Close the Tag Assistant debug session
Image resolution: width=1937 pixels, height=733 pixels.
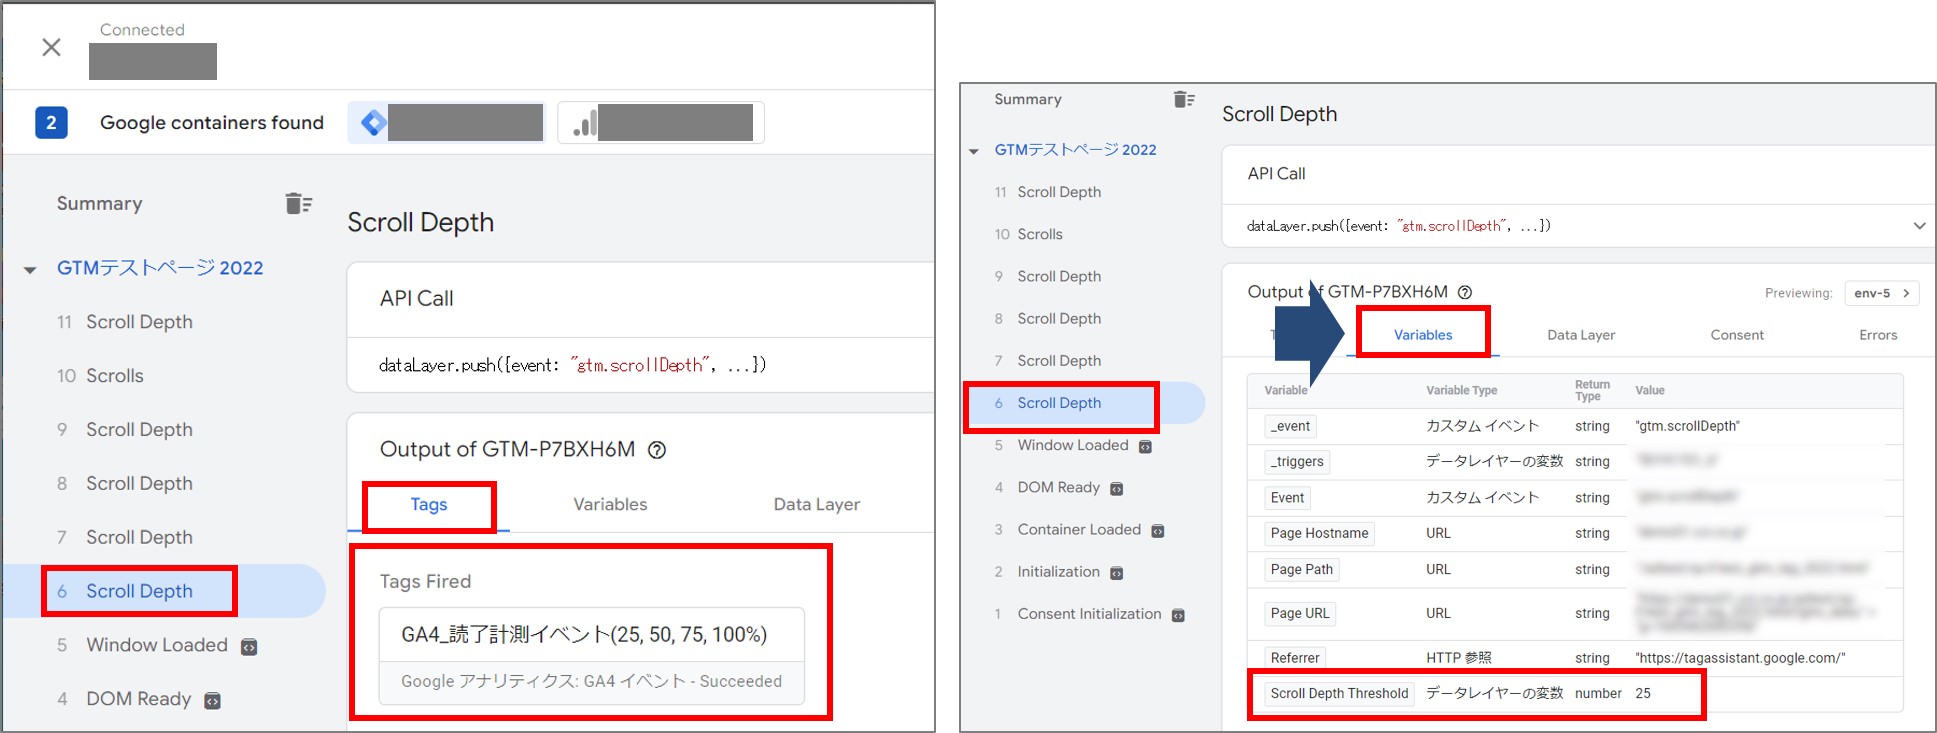pyautogui.click(x=52, y=47)
